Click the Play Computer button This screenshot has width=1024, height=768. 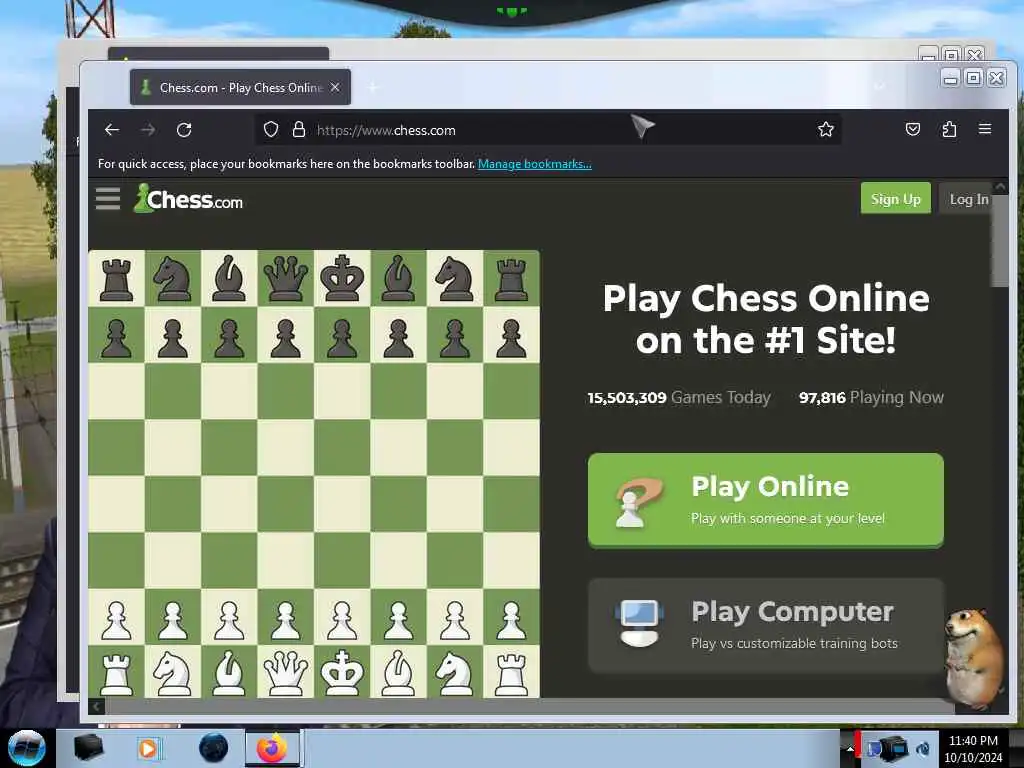point(765,626)
